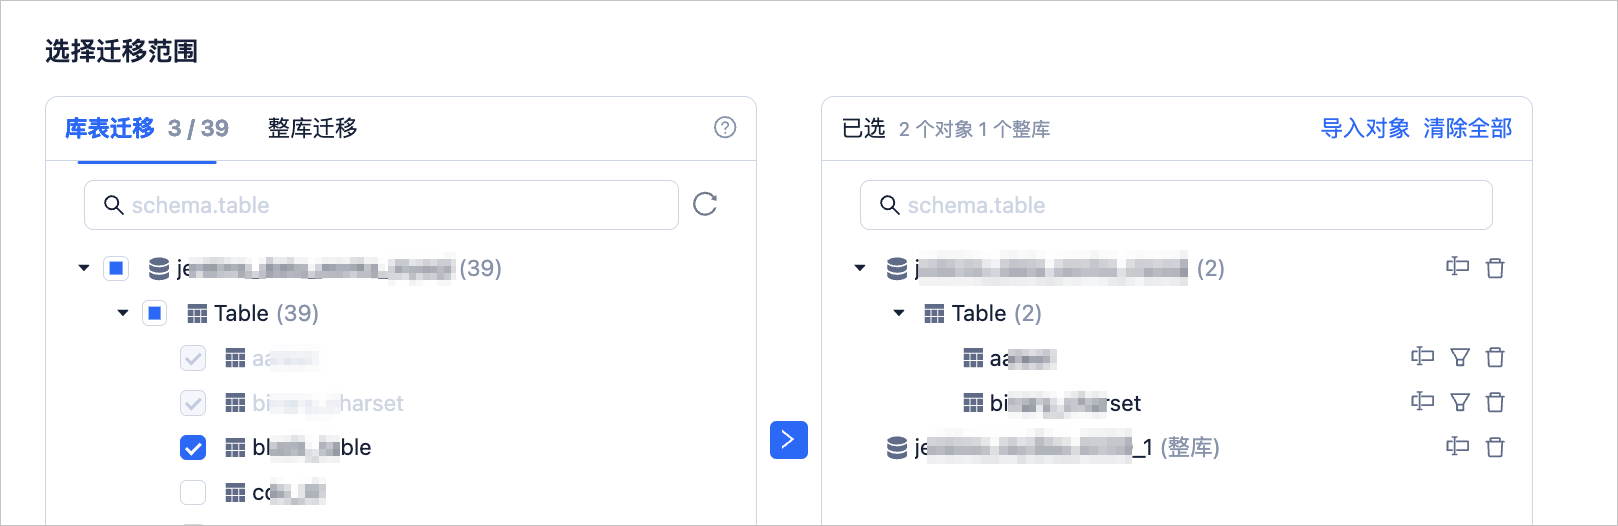Remove the first selected database with trash icon

(x=1495, y=268)
